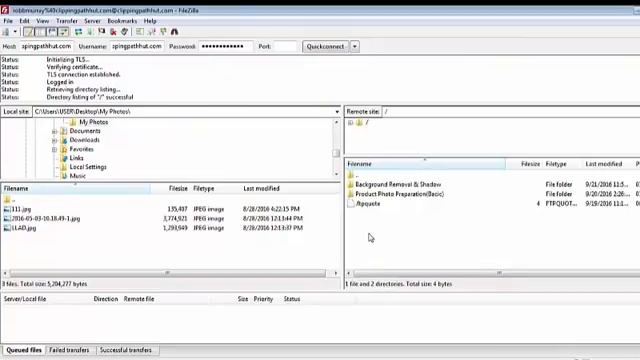The width and height of the screenshot is (640, 360).
Task: Click the Username input field
Action: point(137,47)
